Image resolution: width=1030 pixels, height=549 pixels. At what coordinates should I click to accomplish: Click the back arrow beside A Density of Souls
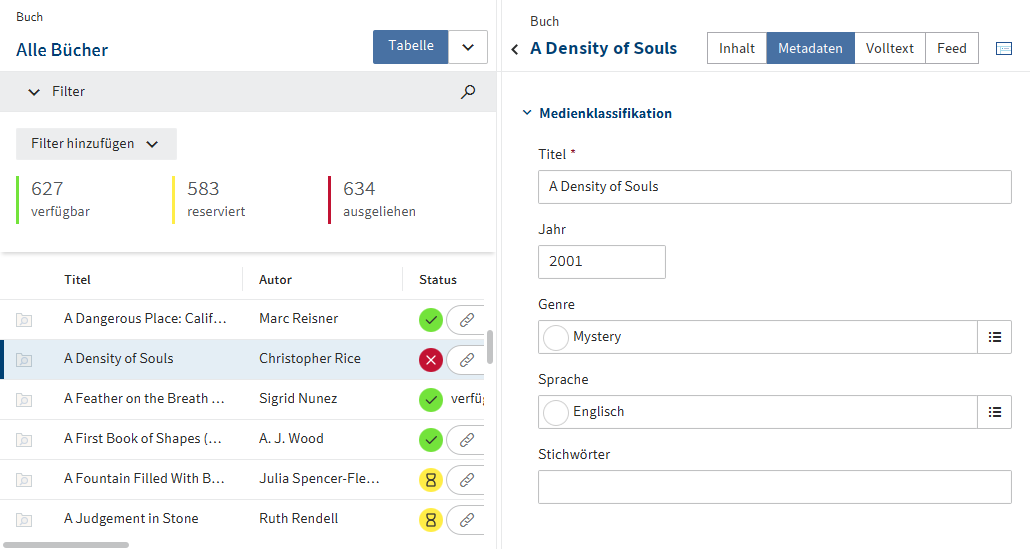coord(515,49)
